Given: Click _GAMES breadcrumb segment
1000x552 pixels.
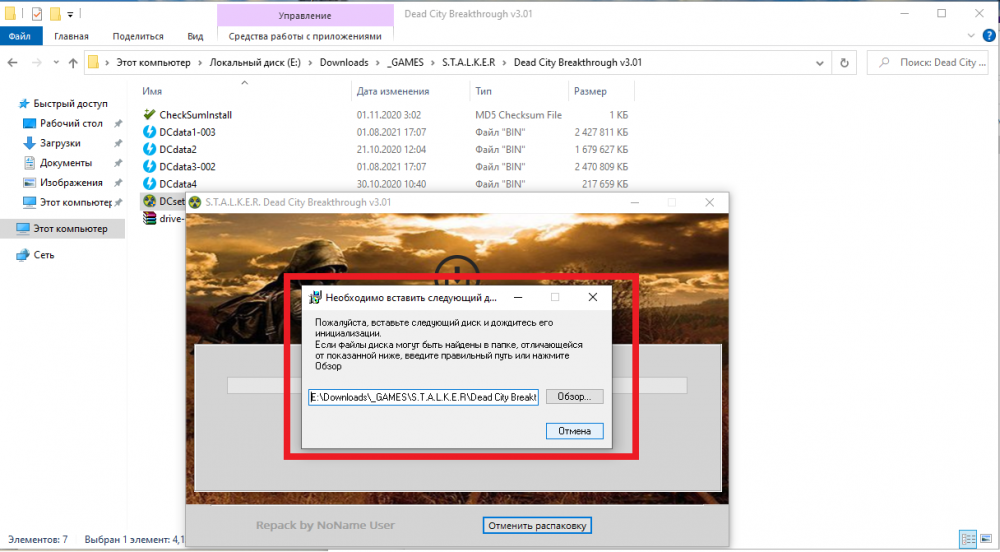Looking at the screenshot, I should pyautogui.click(x=405, y=62).
